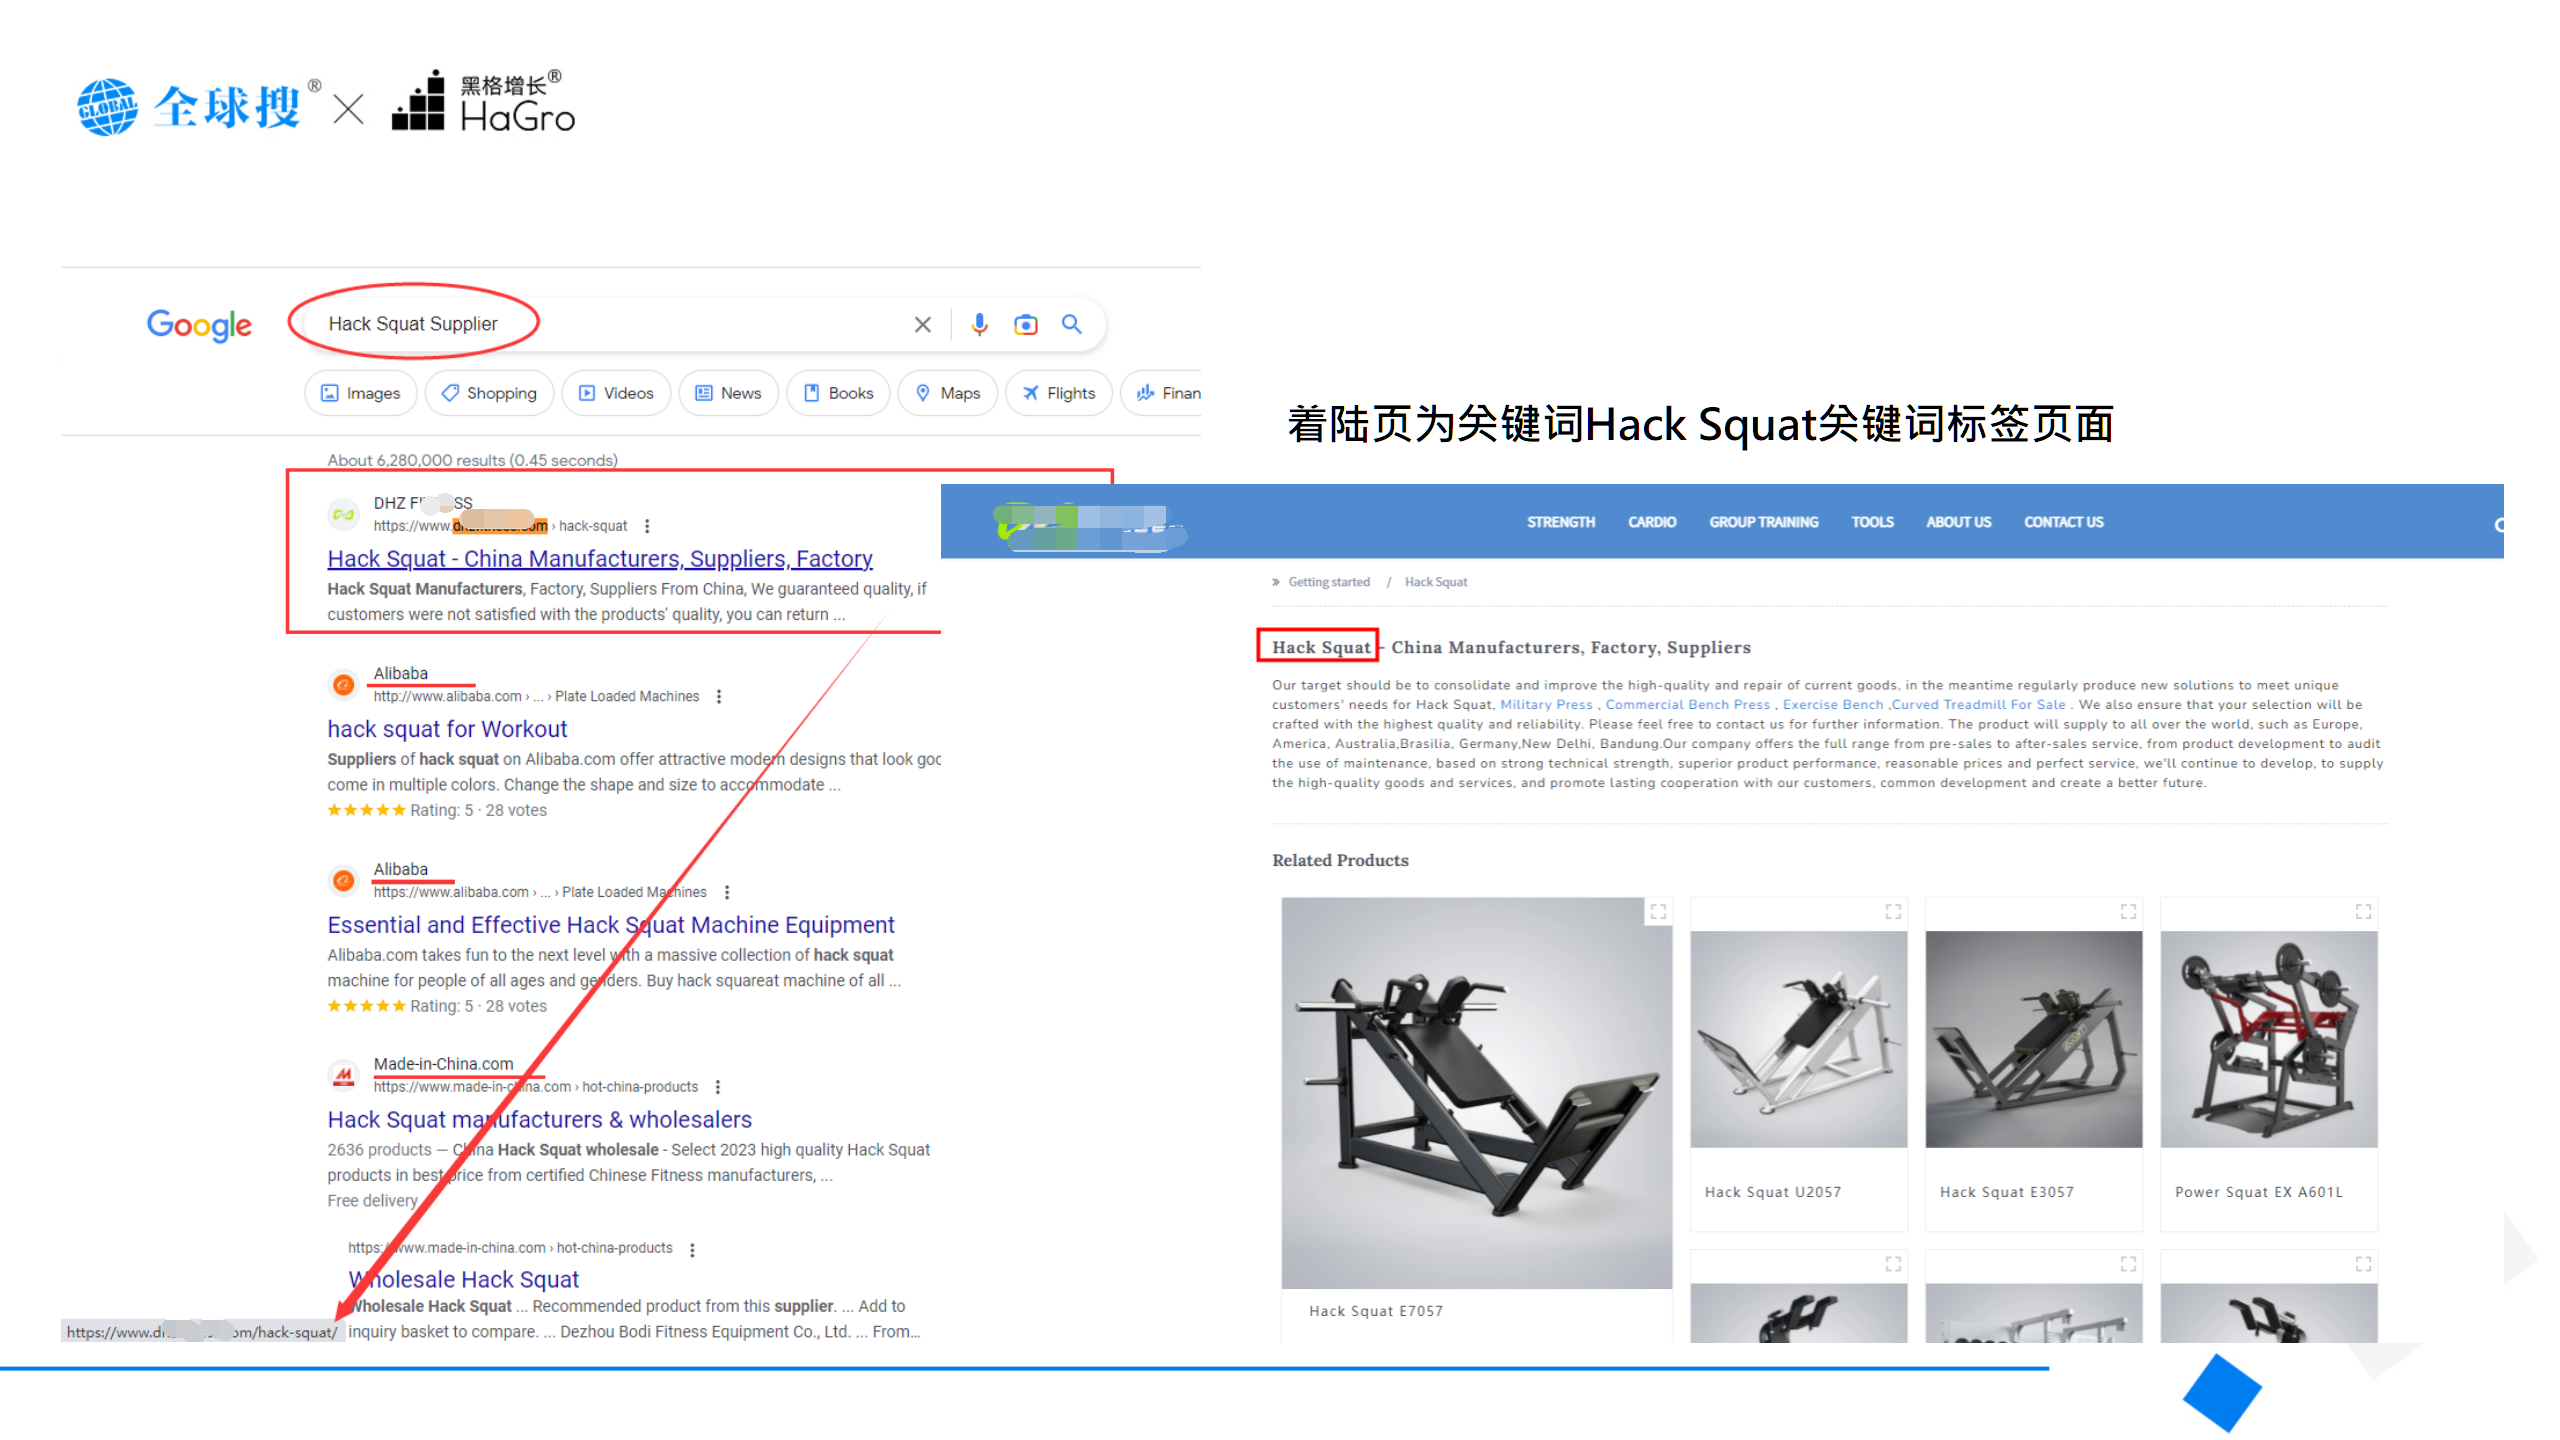The height and width of the screenshot is (1440, 2560).
Task: Follow Military Press link in description
Action: 1546,705
